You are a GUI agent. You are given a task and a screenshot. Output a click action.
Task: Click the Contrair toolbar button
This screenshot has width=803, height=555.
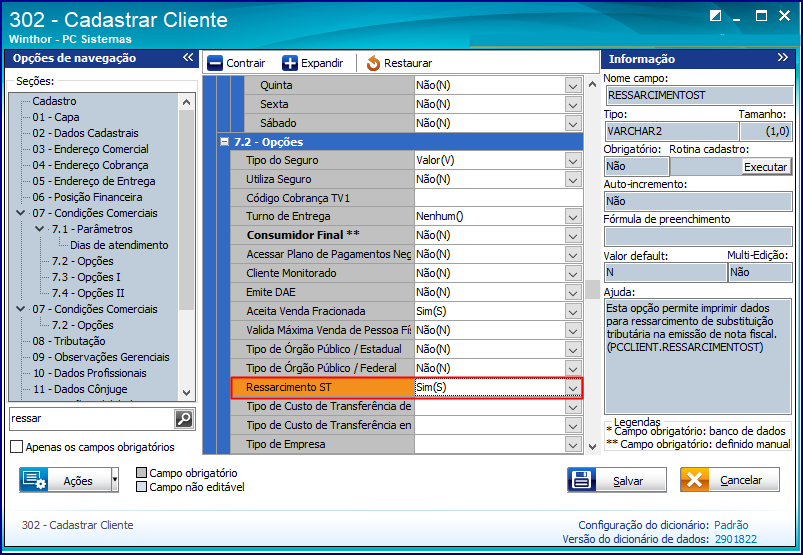236,63
